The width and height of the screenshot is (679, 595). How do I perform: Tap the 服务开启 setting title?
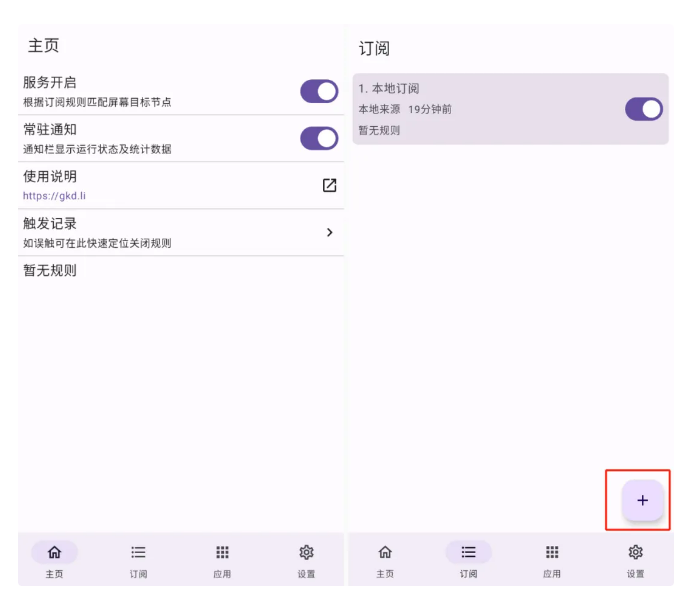[50, 82]
